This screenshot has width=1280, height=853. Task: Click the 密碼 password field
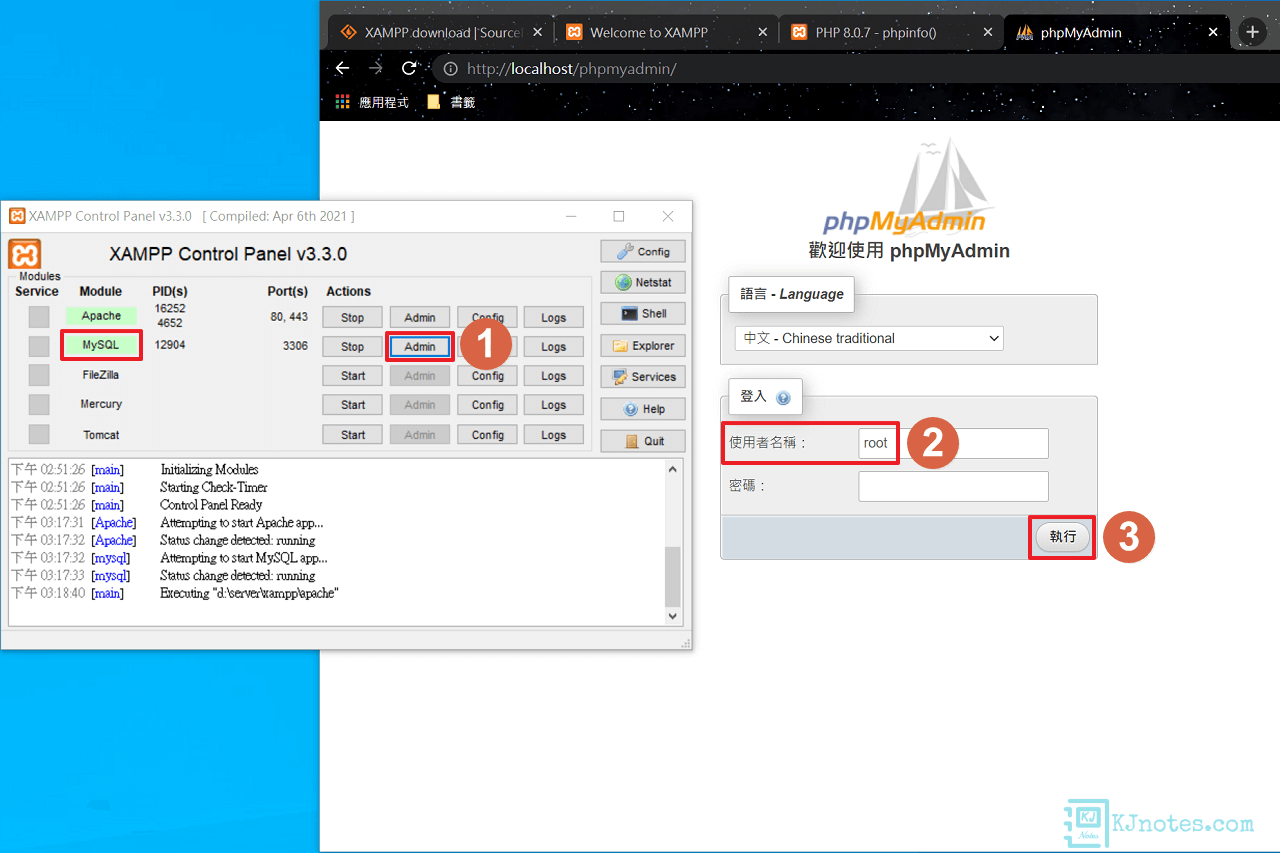tap(953, 486)
